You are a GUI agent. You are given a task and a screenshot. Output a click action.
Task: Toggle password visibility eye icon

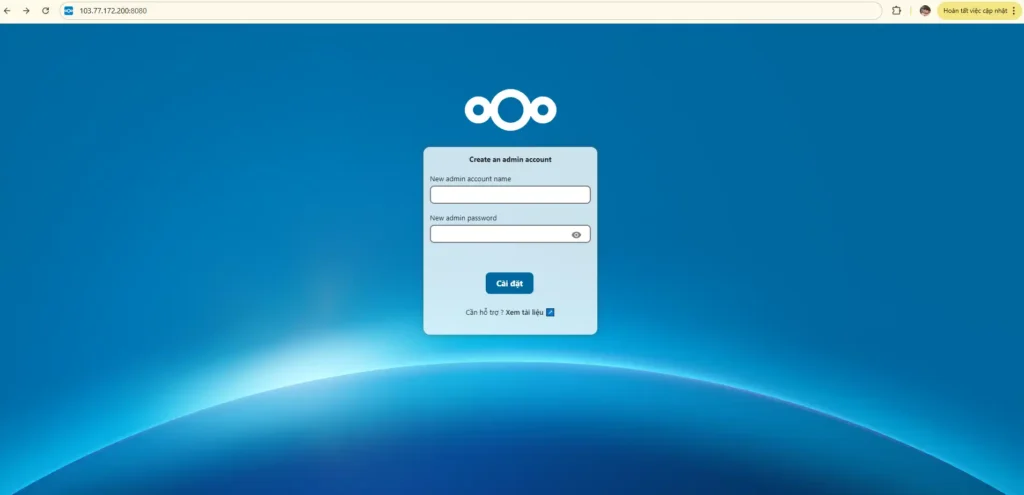tap(576, 234)
